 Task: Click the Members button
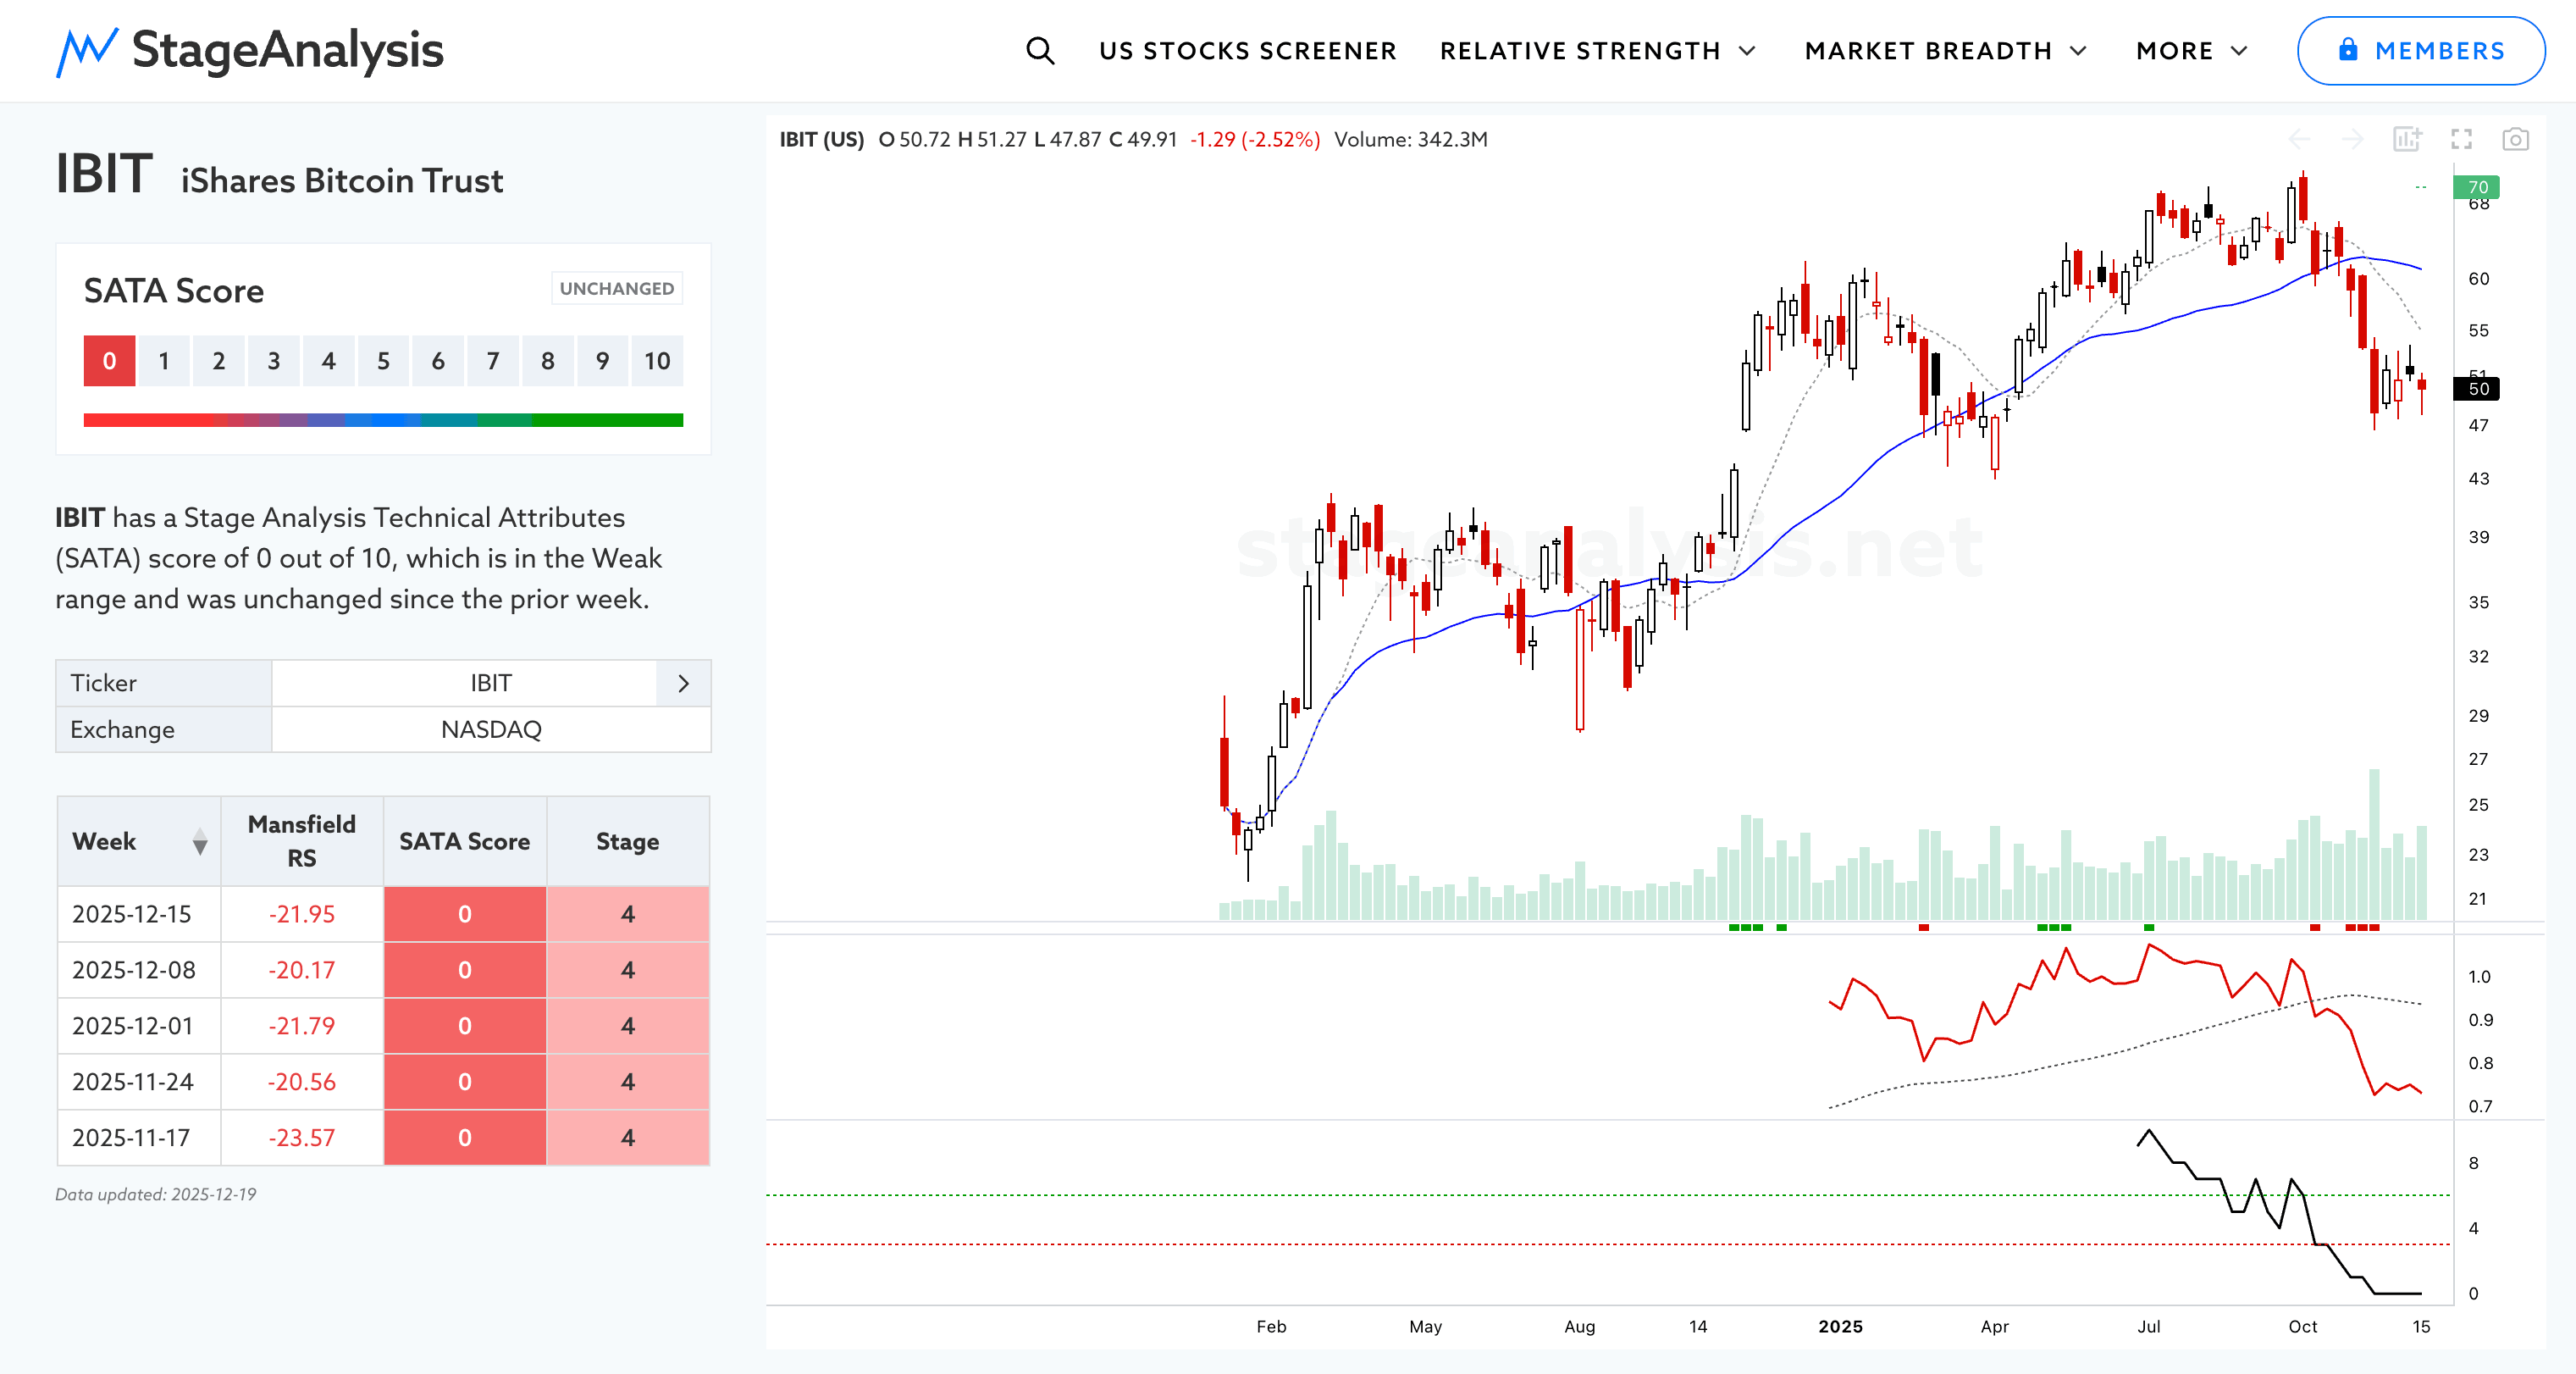(x=2420, y=51)
